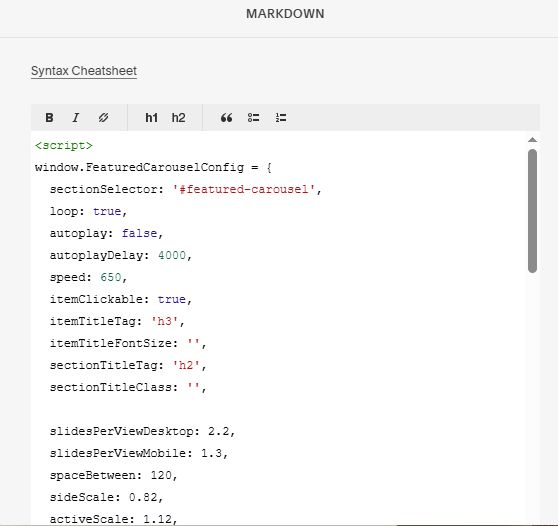The height and width of the screenshot is (526, 558).
Task: Click the autoplay false value
Action: pyautogui.click(x=140, y=233)
